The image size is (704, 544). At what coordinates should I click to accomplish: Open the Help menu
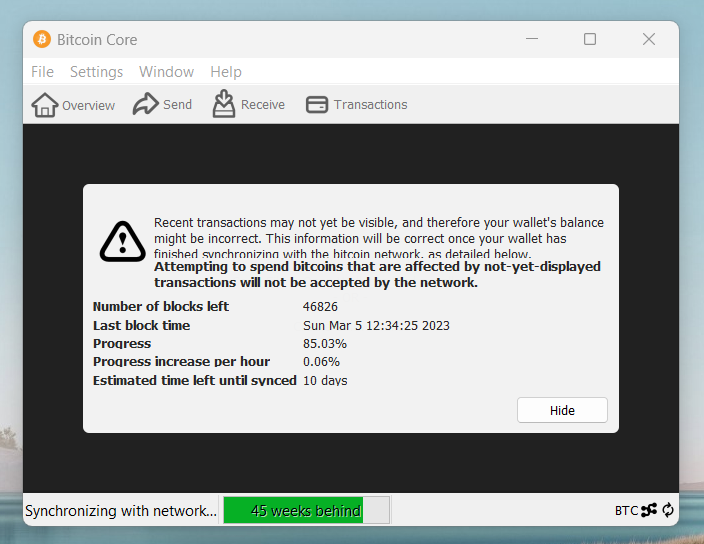[226, 72]
